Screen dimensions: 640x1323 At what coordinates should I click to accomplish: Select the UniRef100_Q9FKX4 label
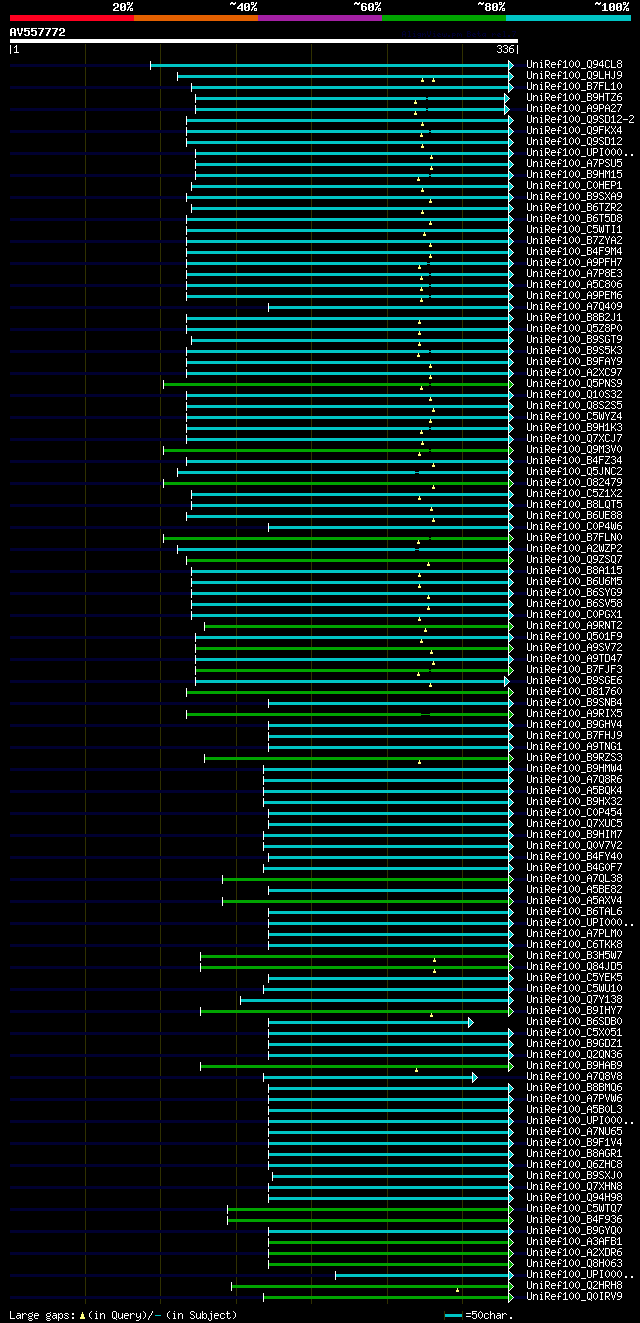pos(574,131)
